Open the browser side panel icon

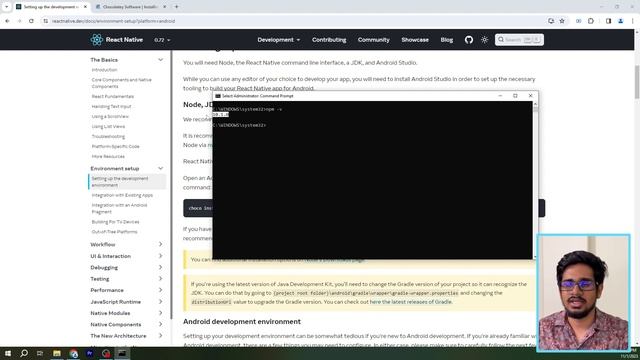(608, 21)
